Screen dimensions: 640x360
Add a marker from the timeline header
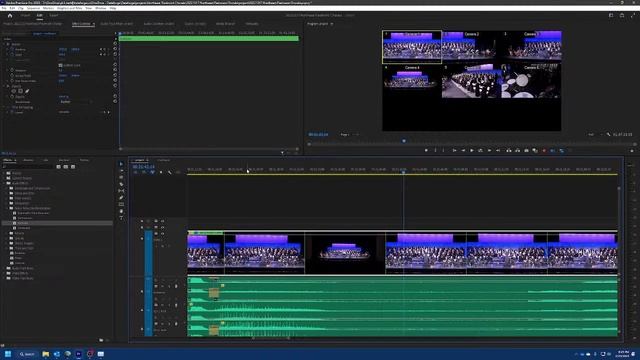(161, 172)
